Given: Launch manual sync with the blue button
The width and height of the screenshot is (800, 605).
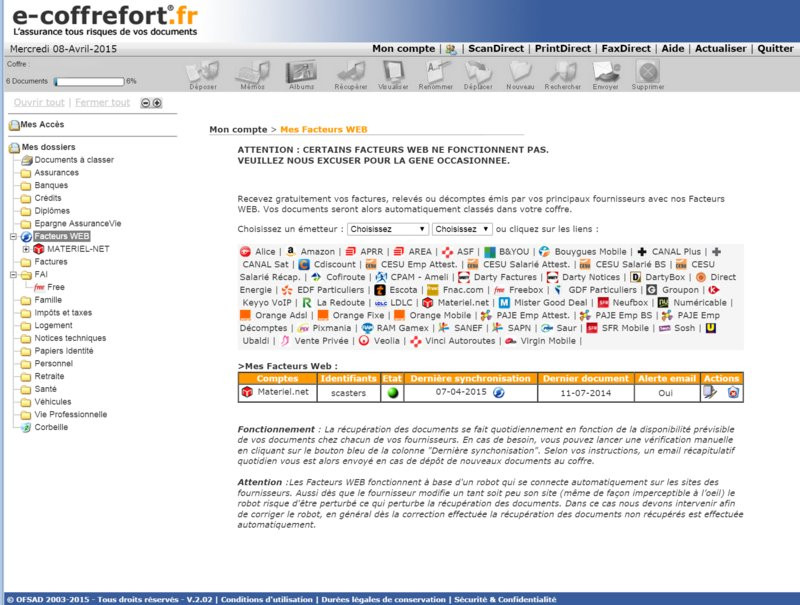Looking at the screenshot, I should coord(499,392).
